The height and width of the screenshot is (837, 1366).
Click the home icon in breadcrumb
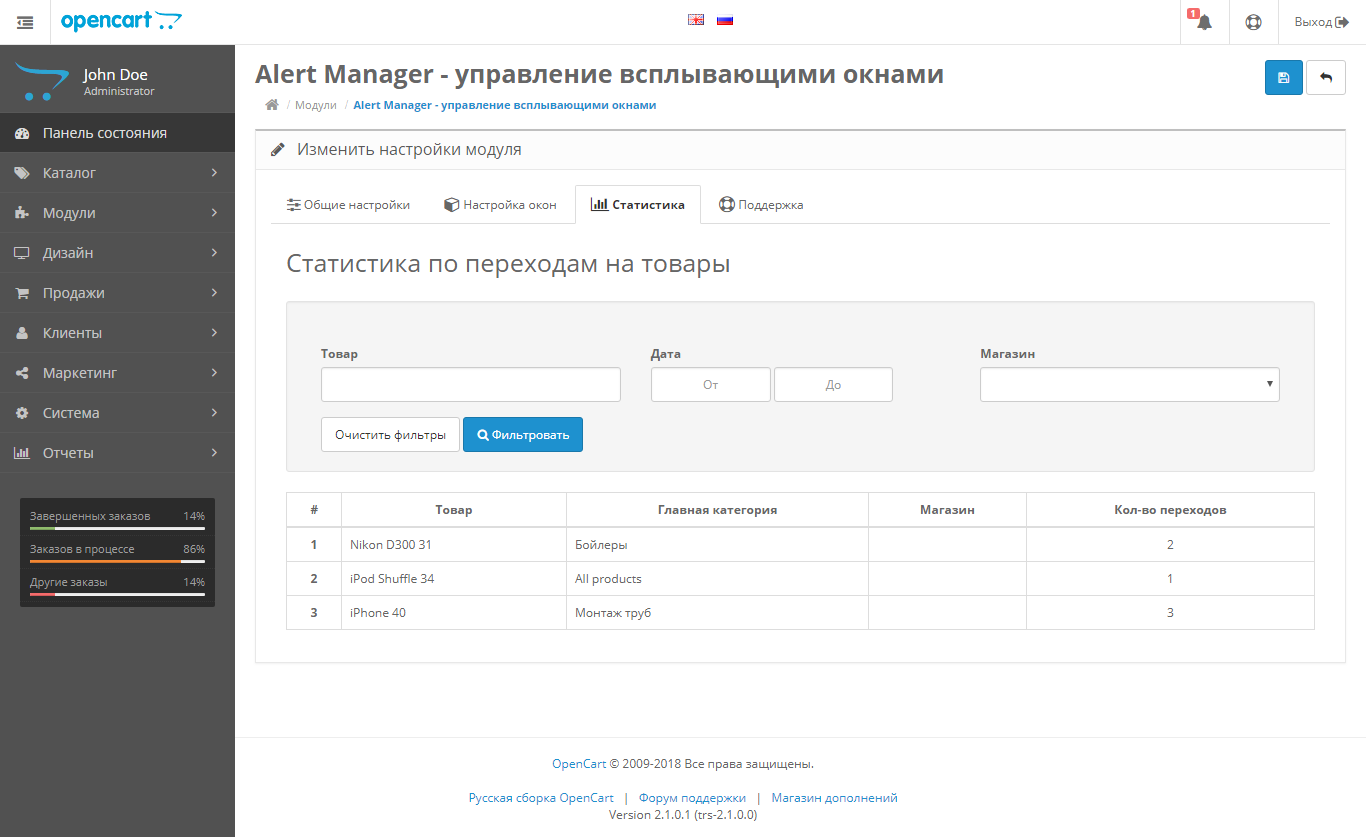tap(271, 105)
